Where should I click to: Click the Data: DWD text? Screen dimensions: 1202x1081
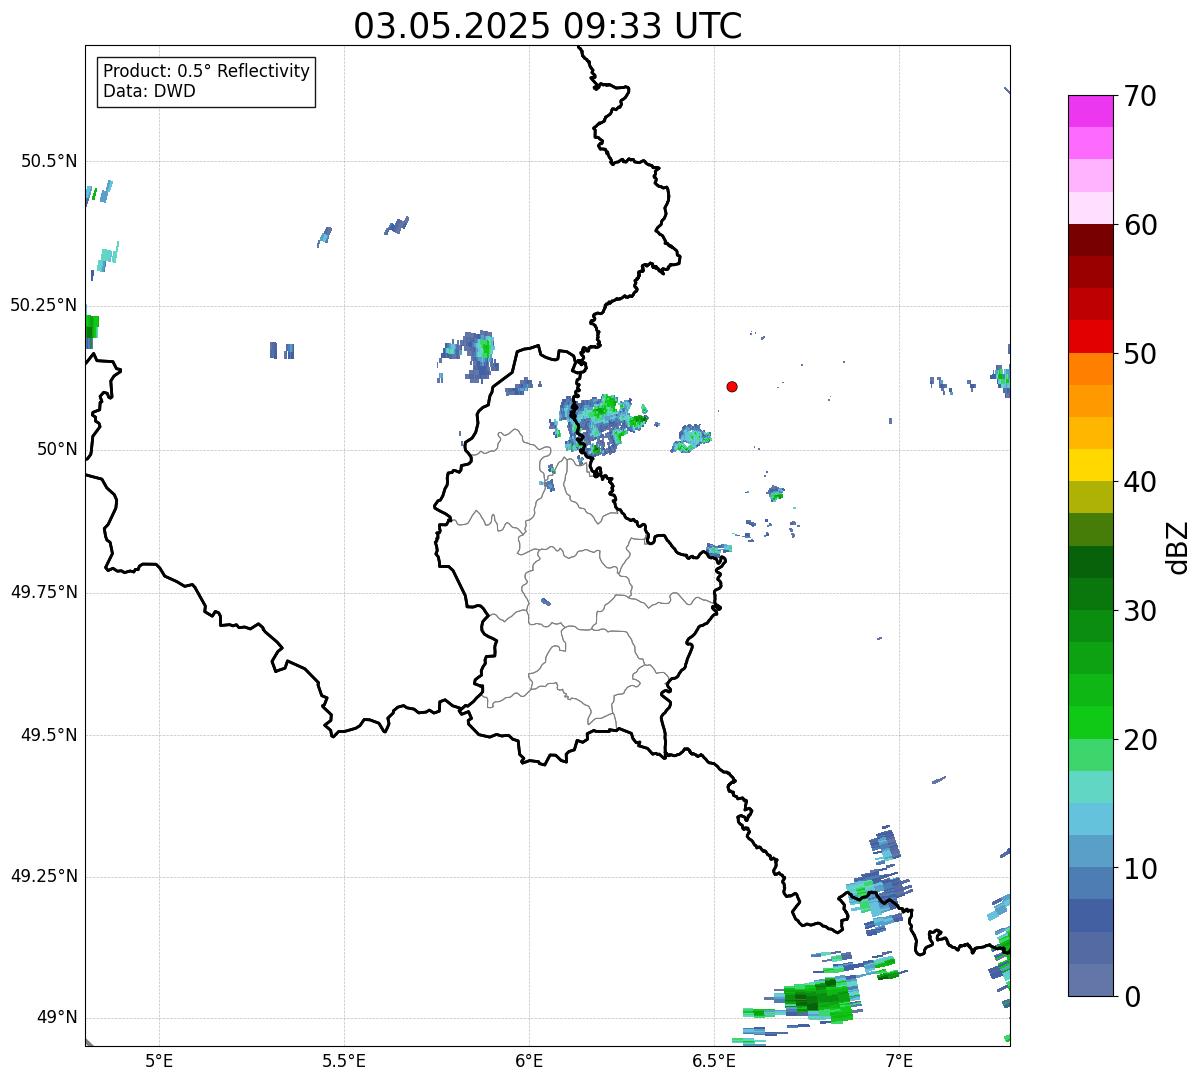tap(149, 92)
